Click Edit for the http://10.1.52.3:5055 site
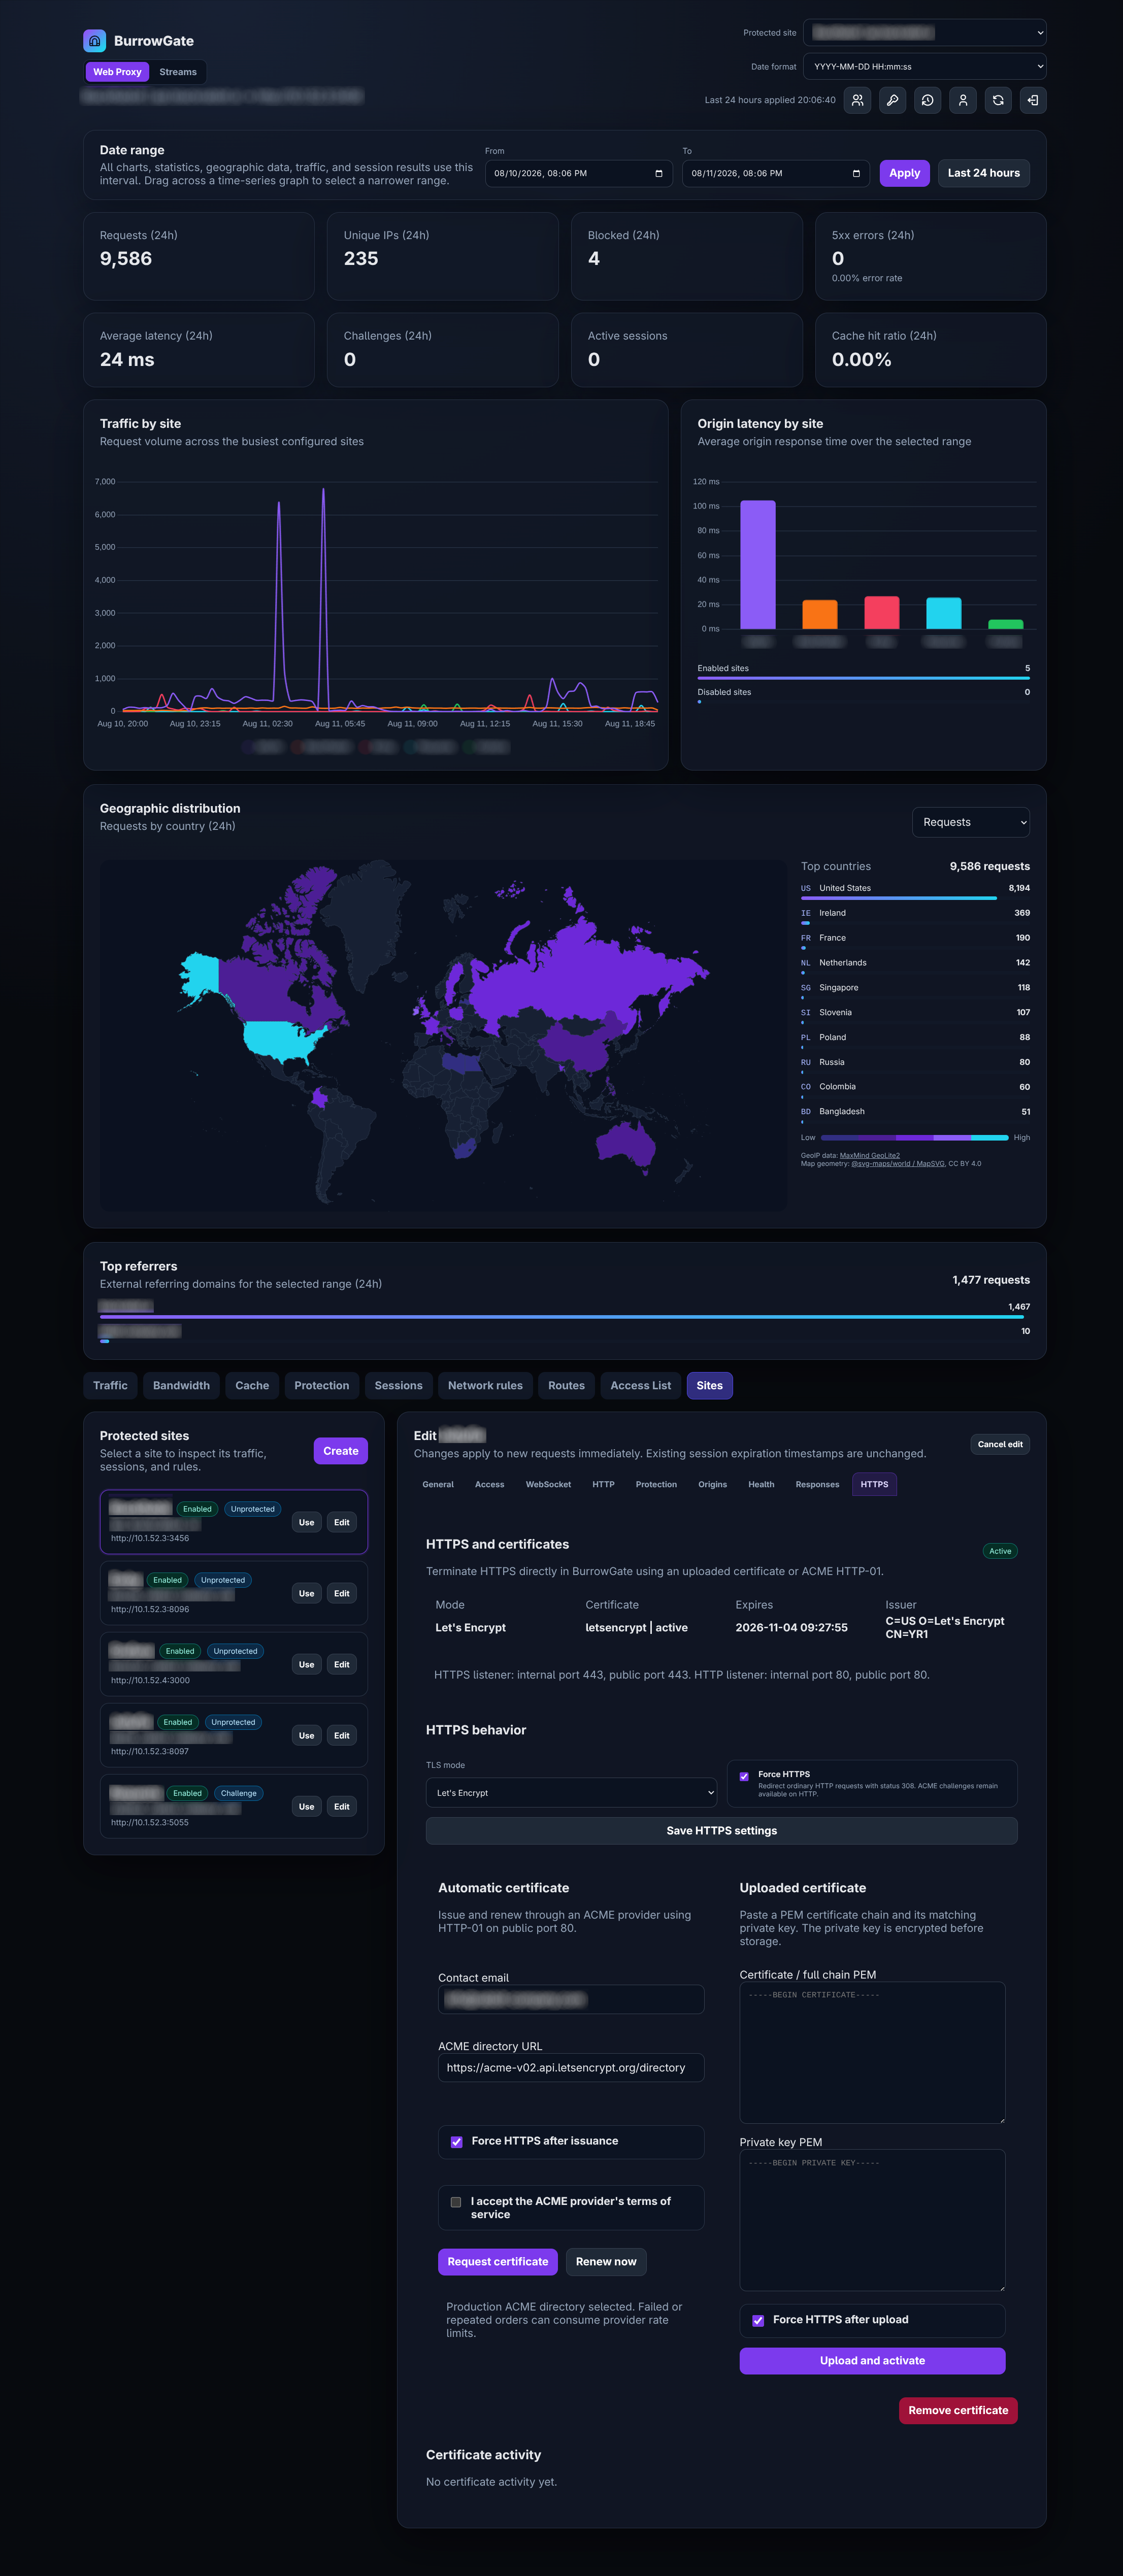Image resolution: width=1123 pixels, height=2576 pixels. click(341, 1806)
